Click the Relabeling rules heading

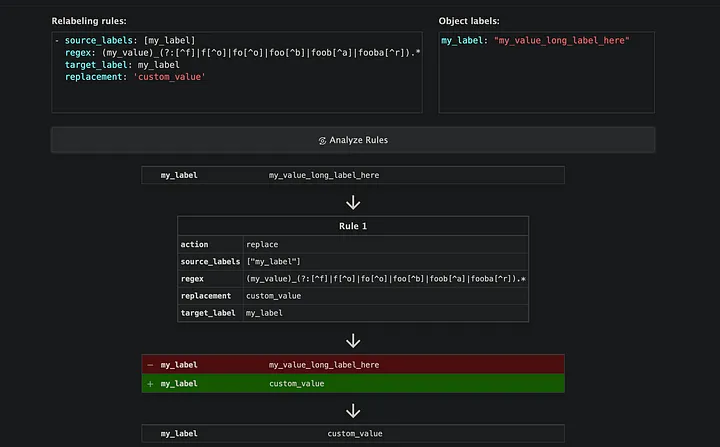89,21
